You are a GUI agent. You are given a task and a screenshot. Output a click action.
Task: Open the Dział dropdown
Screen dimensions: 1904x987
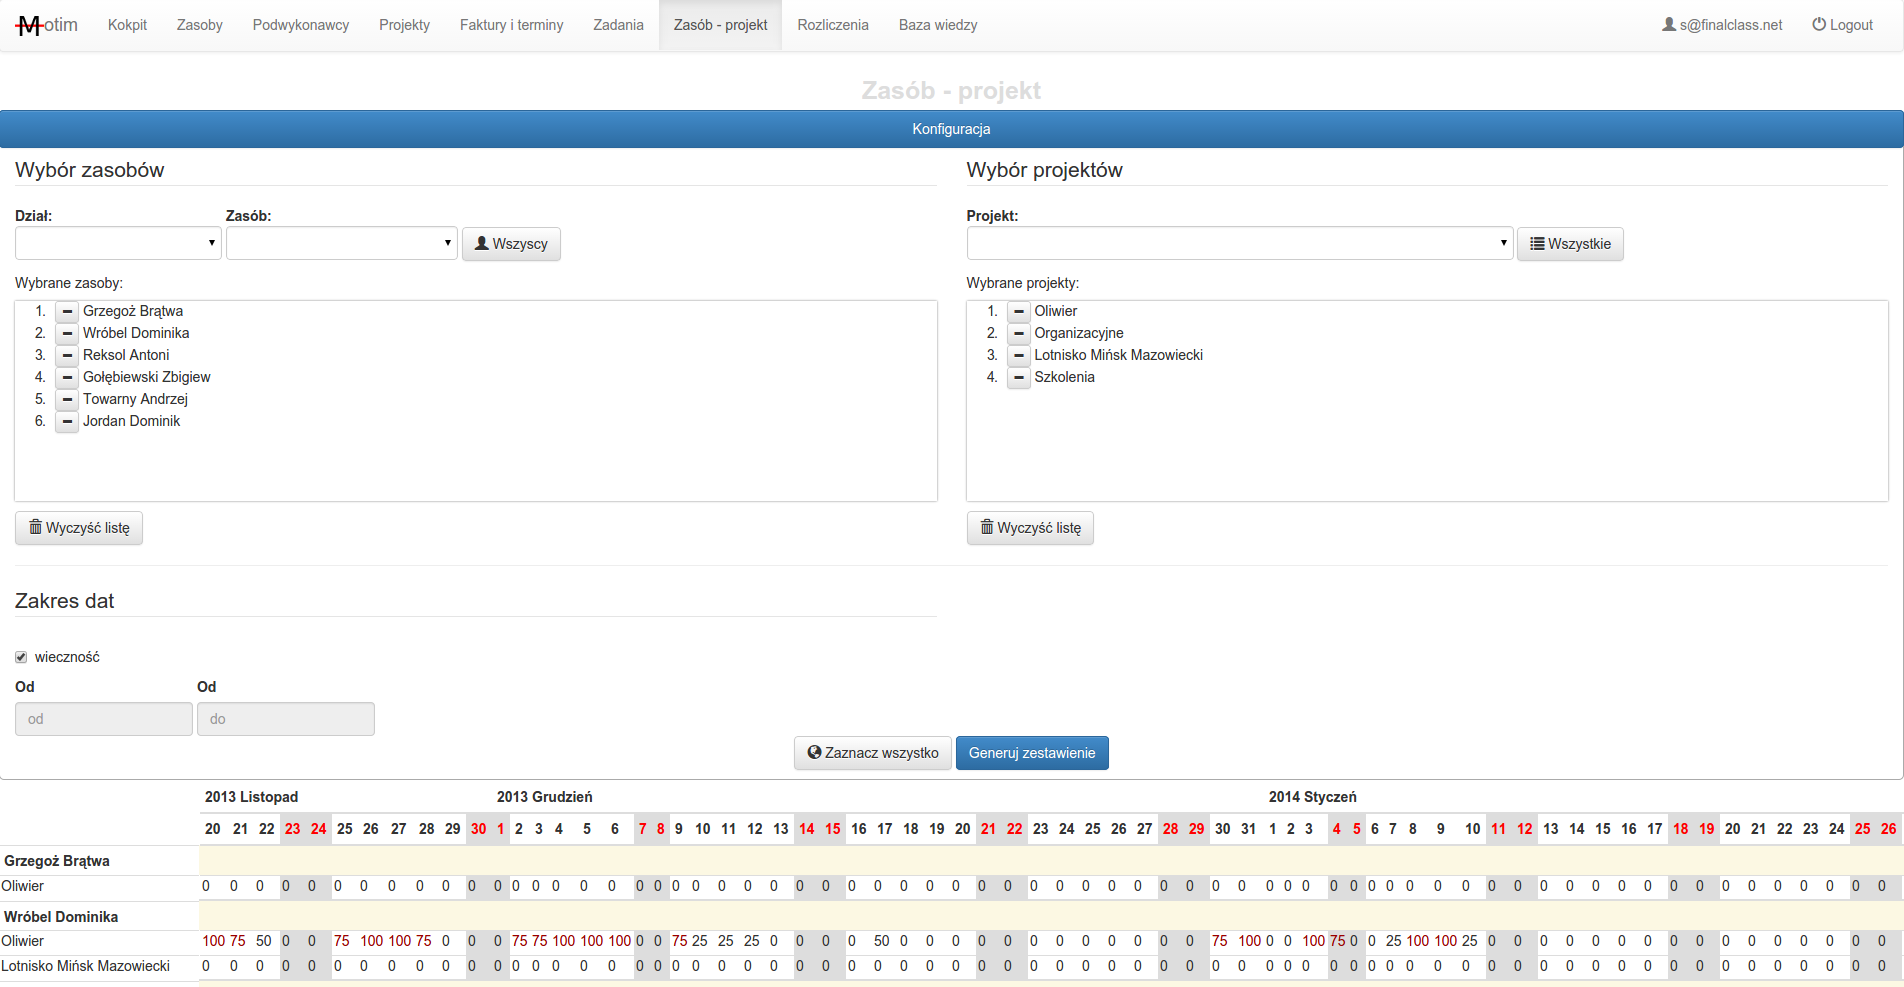[118, 243]
